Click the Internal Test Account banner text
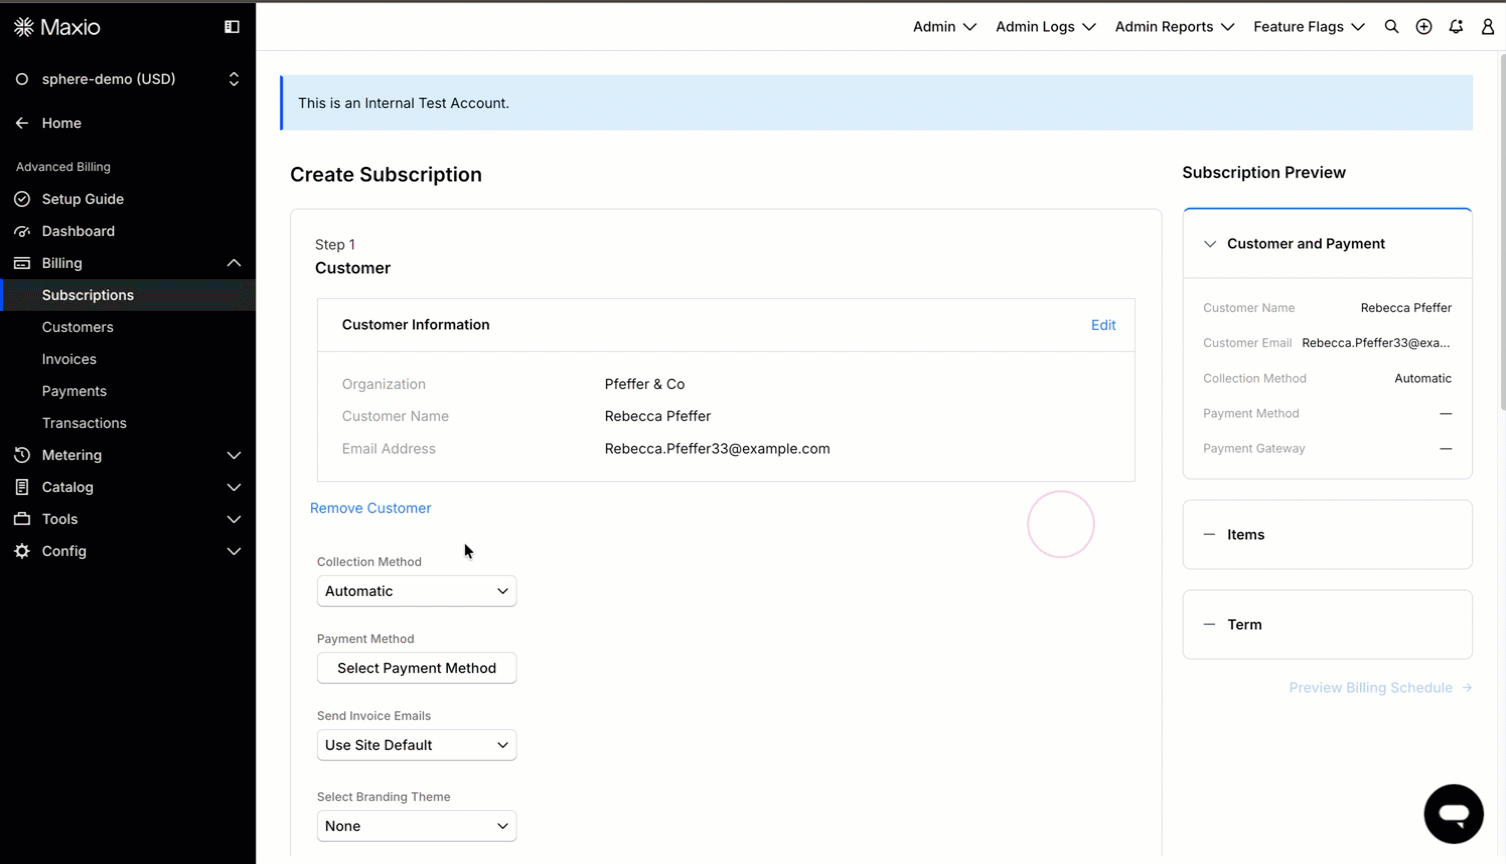Image resolution: width=1506 pixels, height=864 pixels. [x=403, y=103]
